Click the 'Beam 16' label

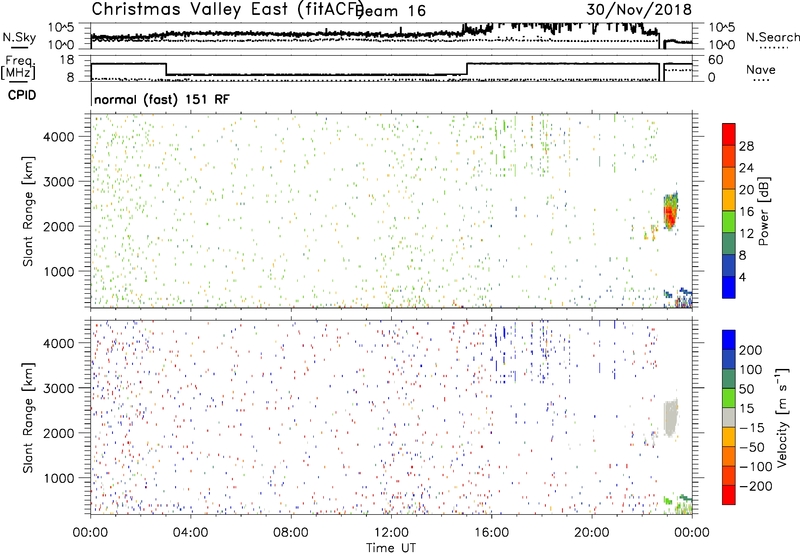[391, 11]
